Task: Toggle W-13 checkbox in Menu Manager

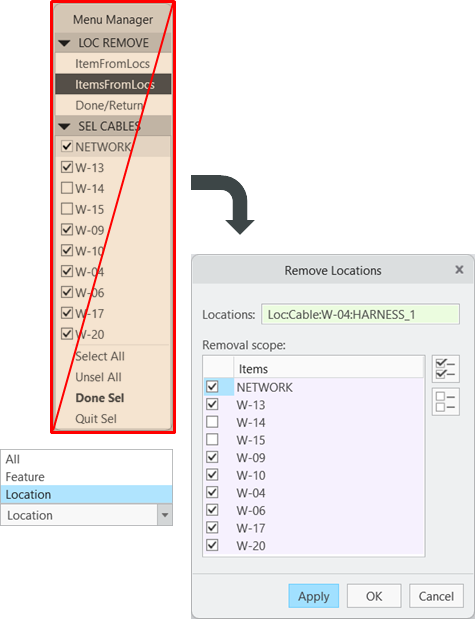Action: (x=67, y=167)
